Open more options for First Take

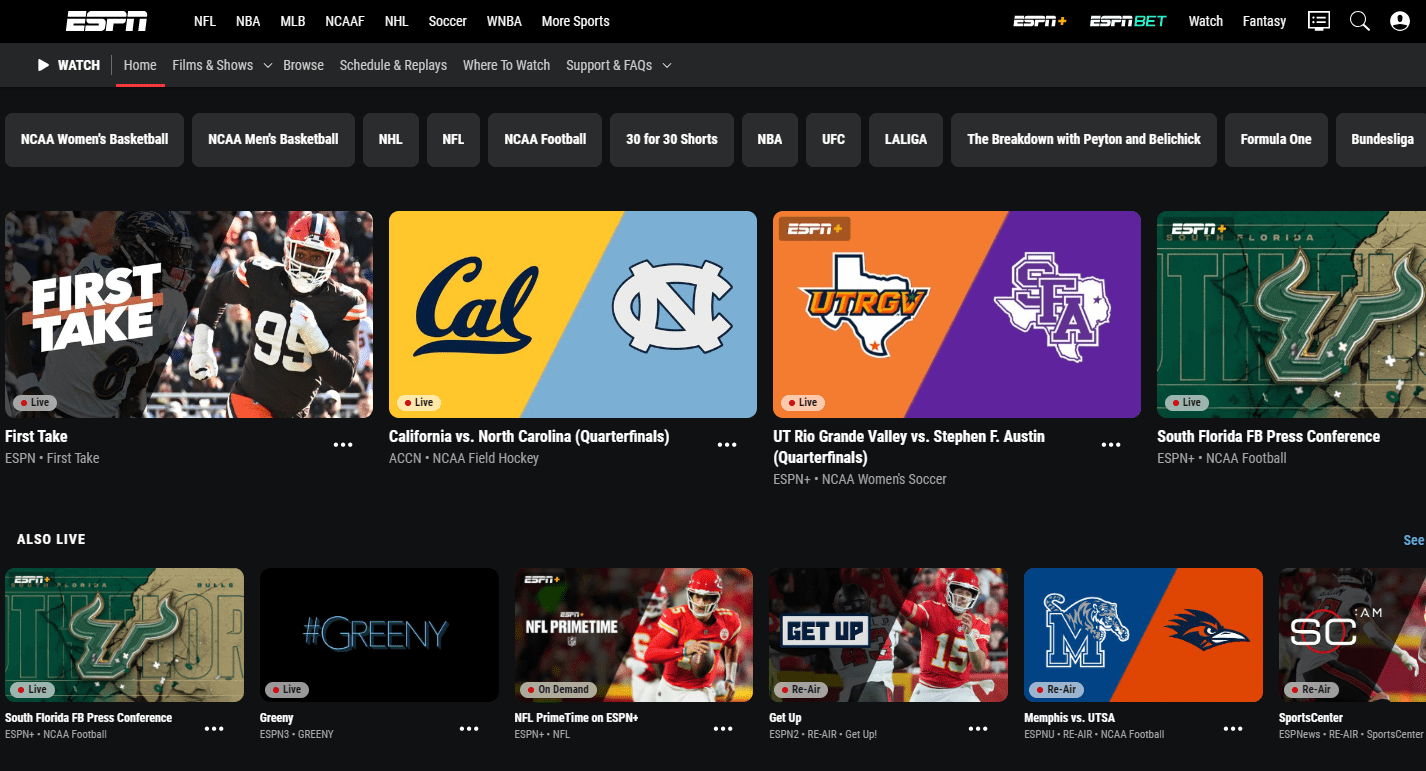click(343, 444)
